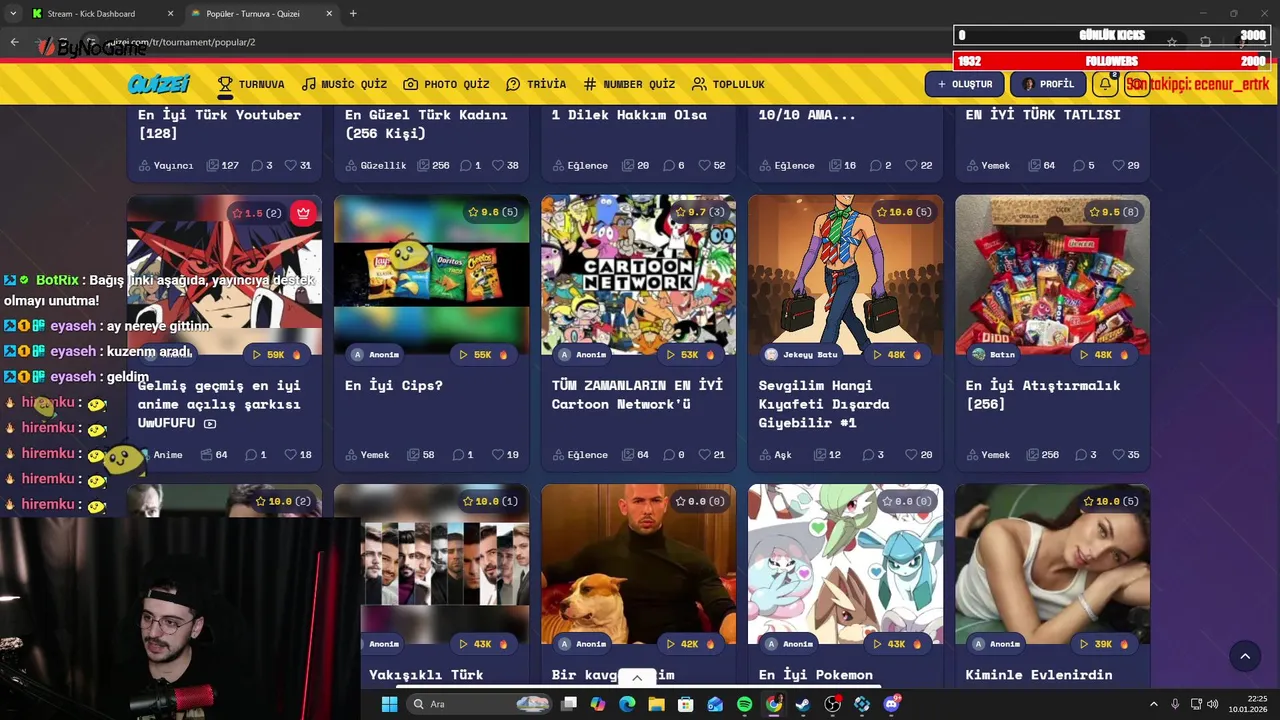
Task: Click star rating 9.7 on Cartoon Network card
Action: coord(700,212)
